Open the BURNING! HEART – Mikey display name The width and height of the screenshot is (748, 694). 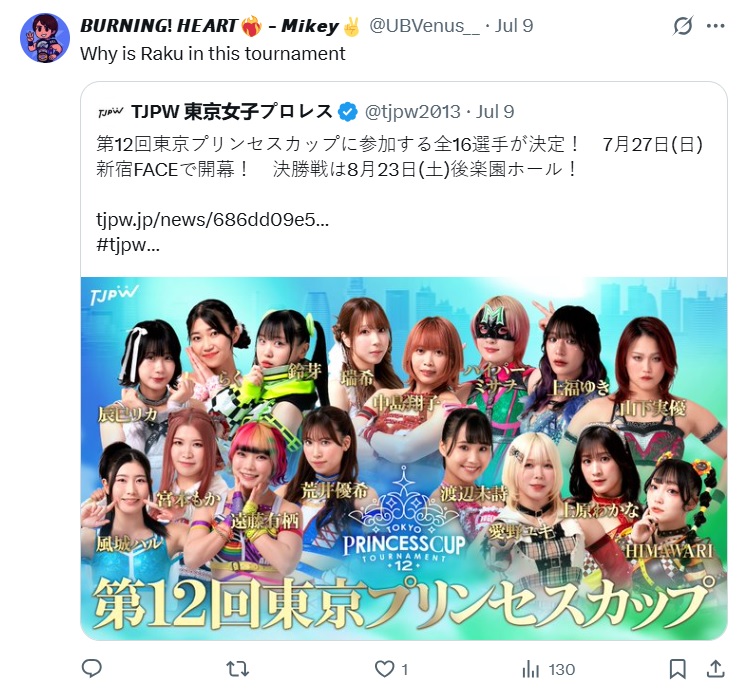pos(220,26)
